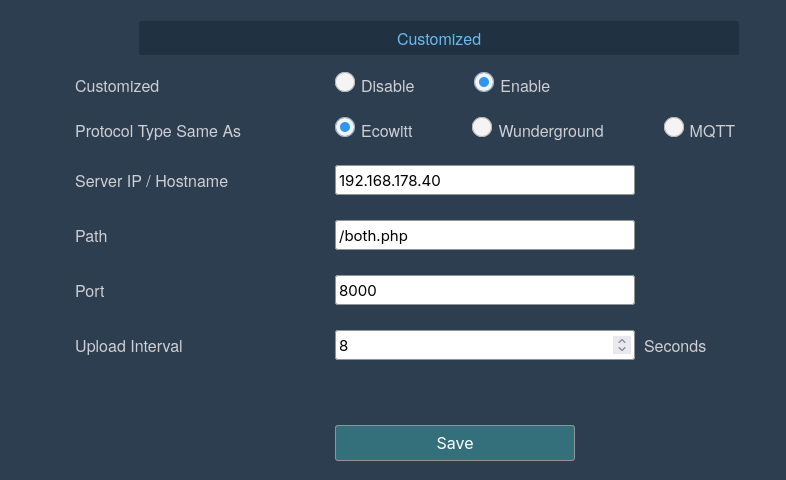Click the 'Path' label text

[91, 236]
